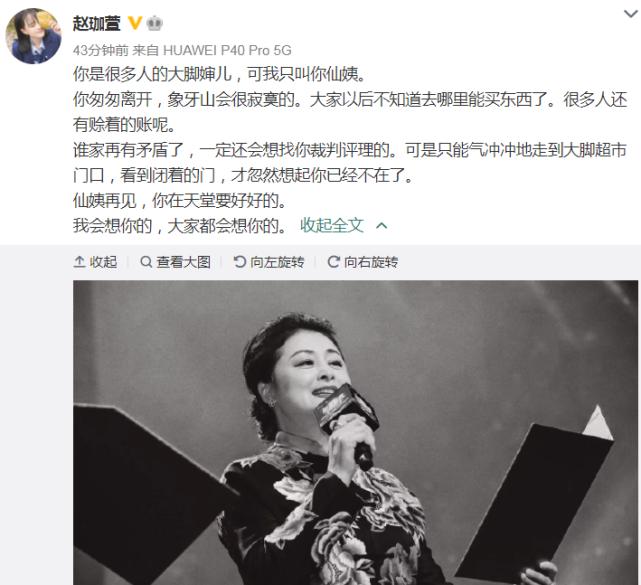Click the orange verified V badge

135,23
